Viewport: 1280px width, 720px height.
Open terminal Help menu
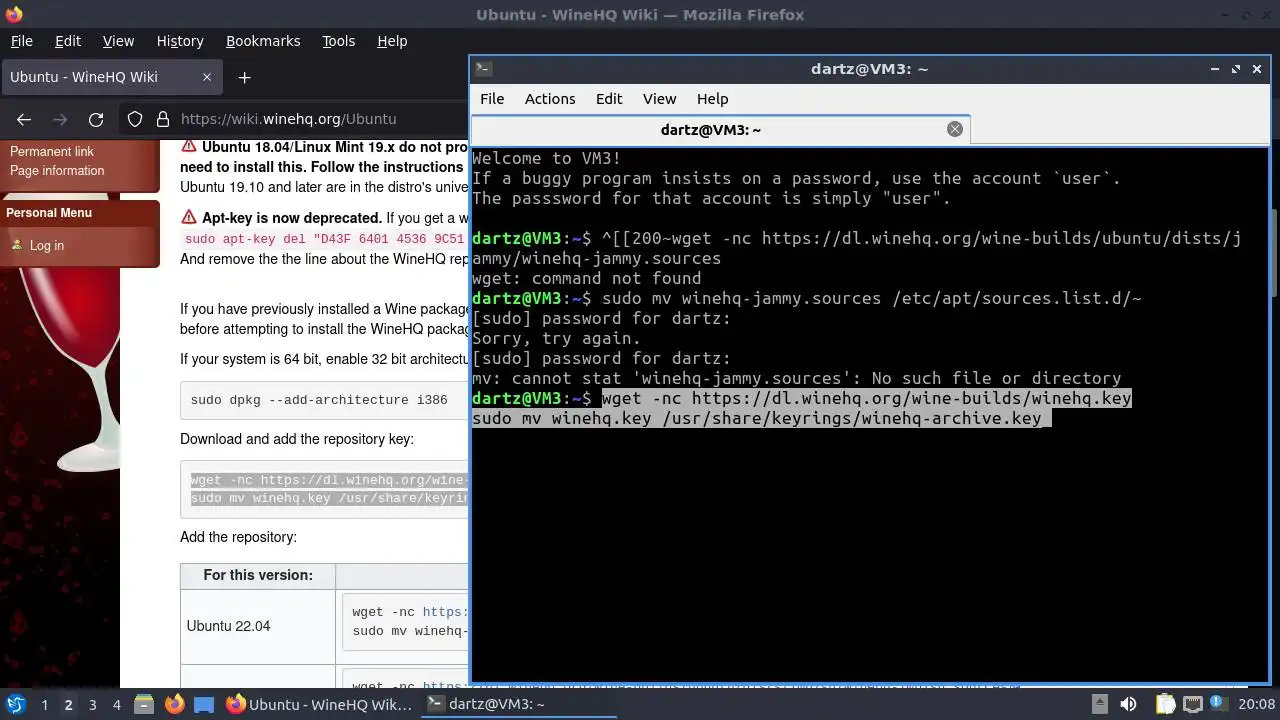coord(712,99)
